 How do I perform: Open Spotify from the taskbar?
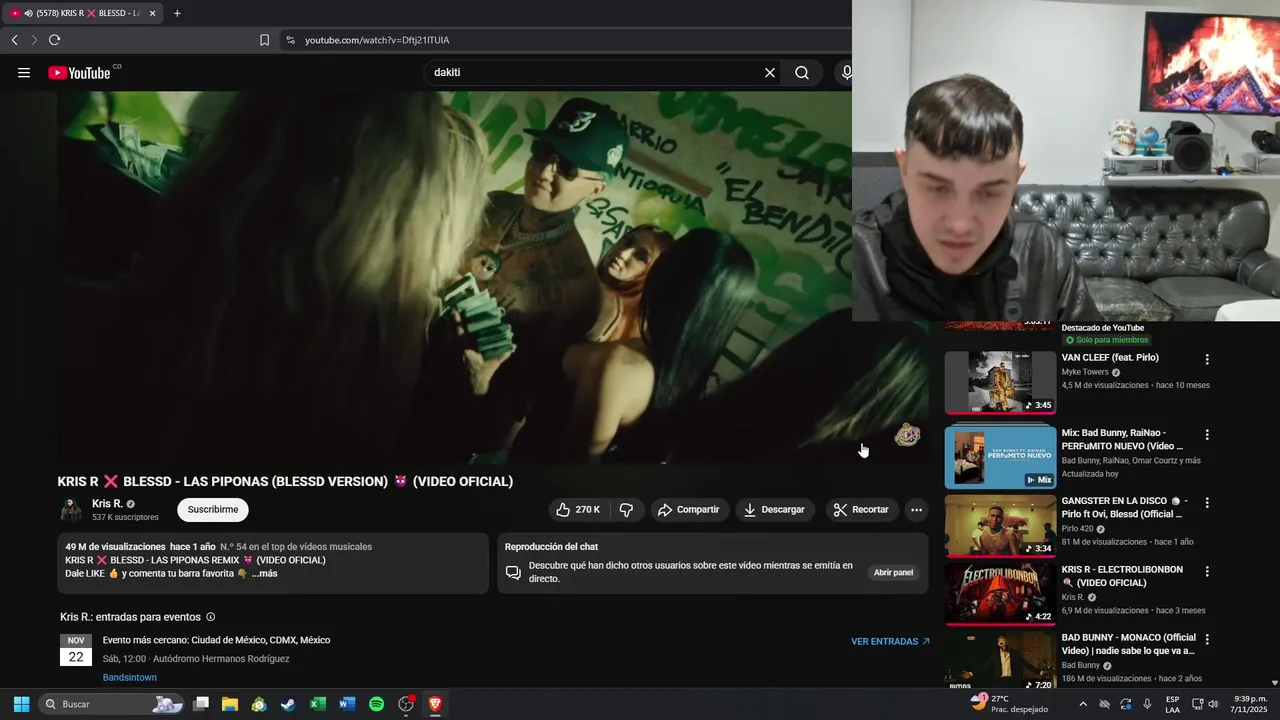point(376,704)
